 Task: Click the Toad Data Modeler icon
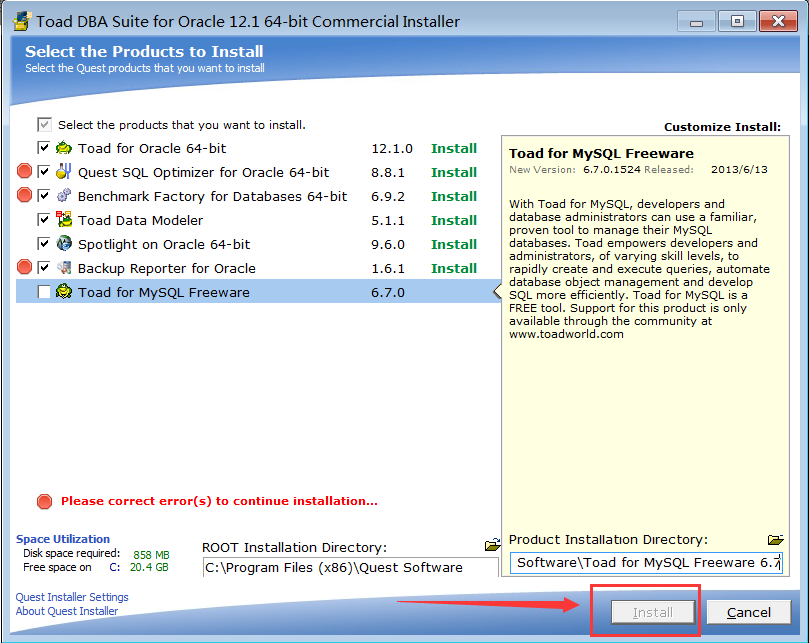[x=63, y=219]
